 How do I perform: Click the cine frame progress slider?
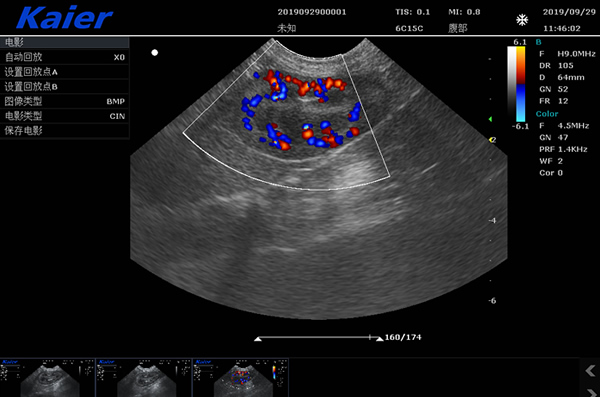coord(318,338)
